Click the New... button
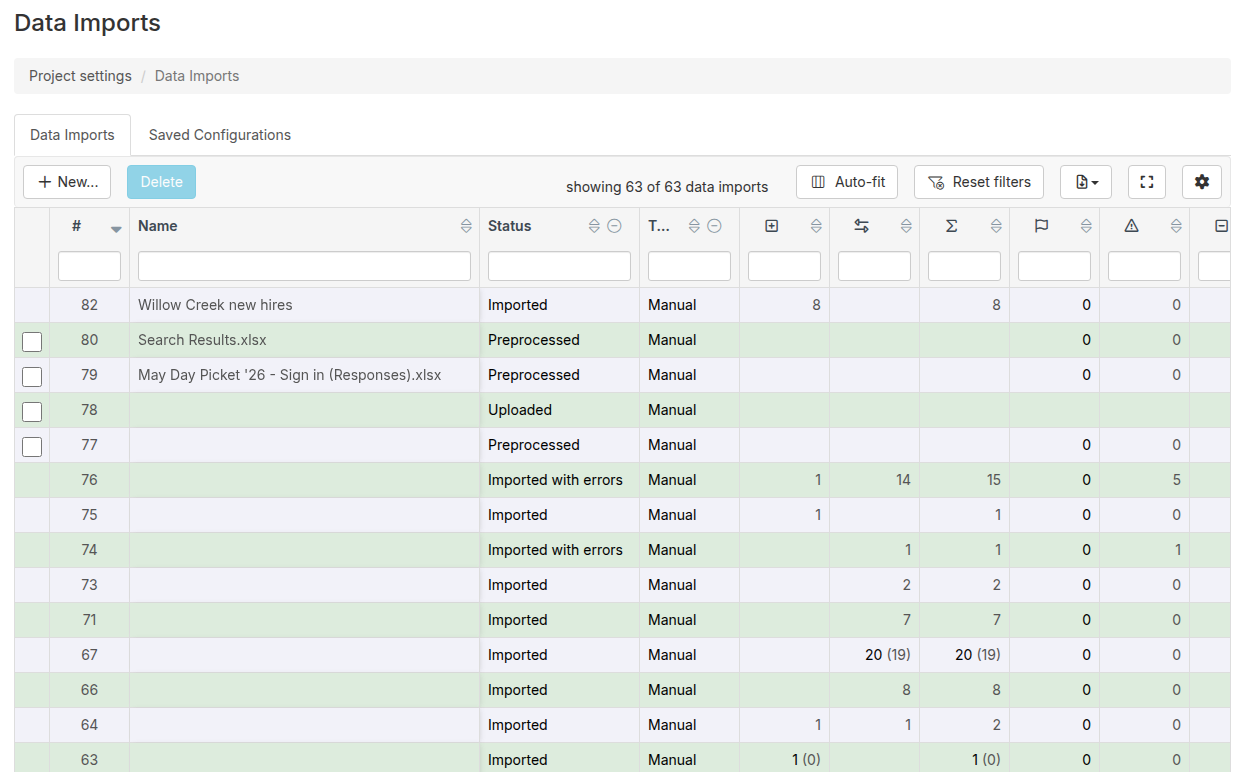 click(67, 182)
